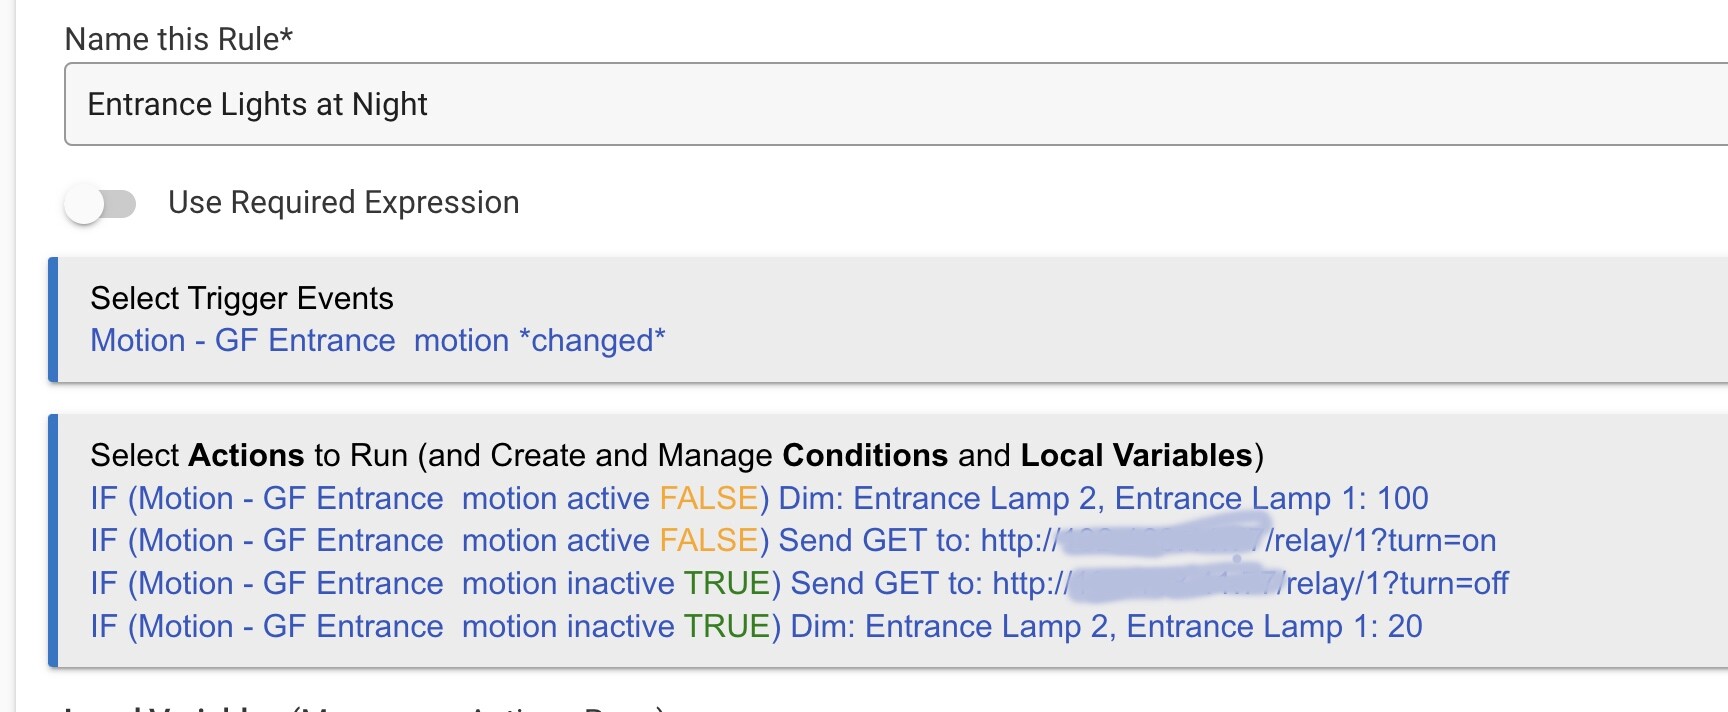
Task: Click the bold Conditions word in the actions heading
Action: (x=865, y=456)
